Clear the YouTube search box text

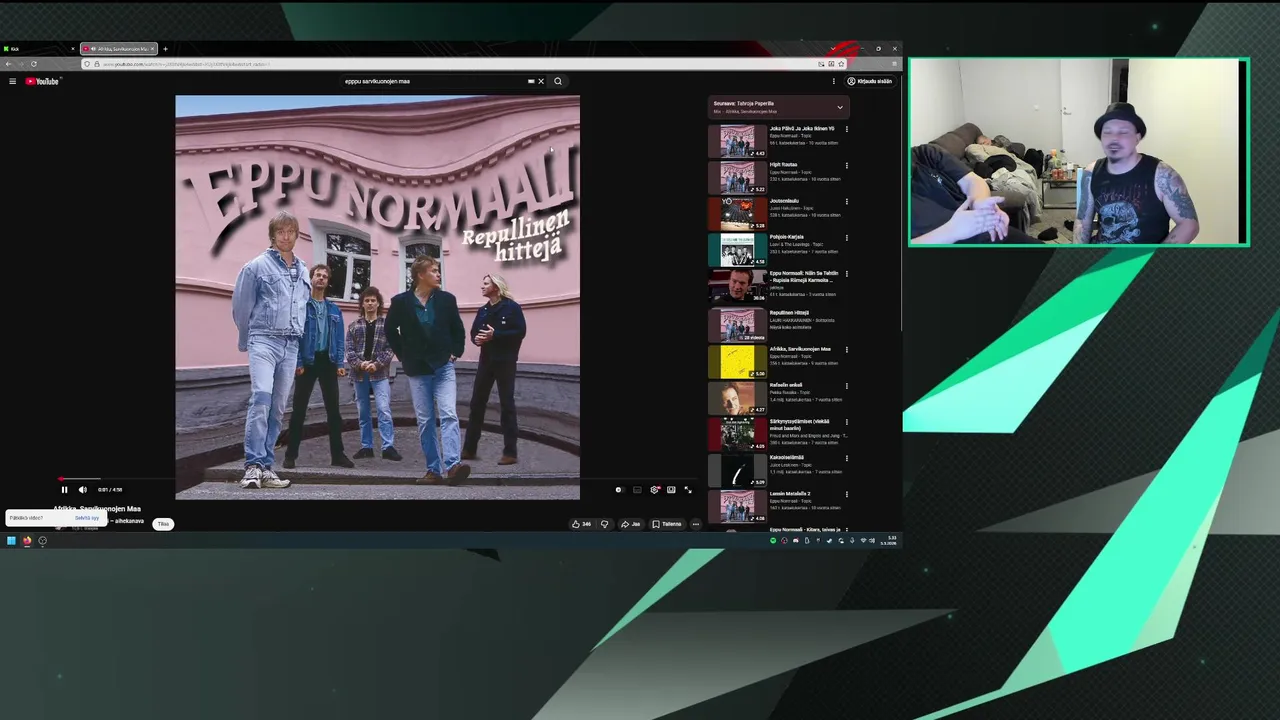tap(541, 81)
